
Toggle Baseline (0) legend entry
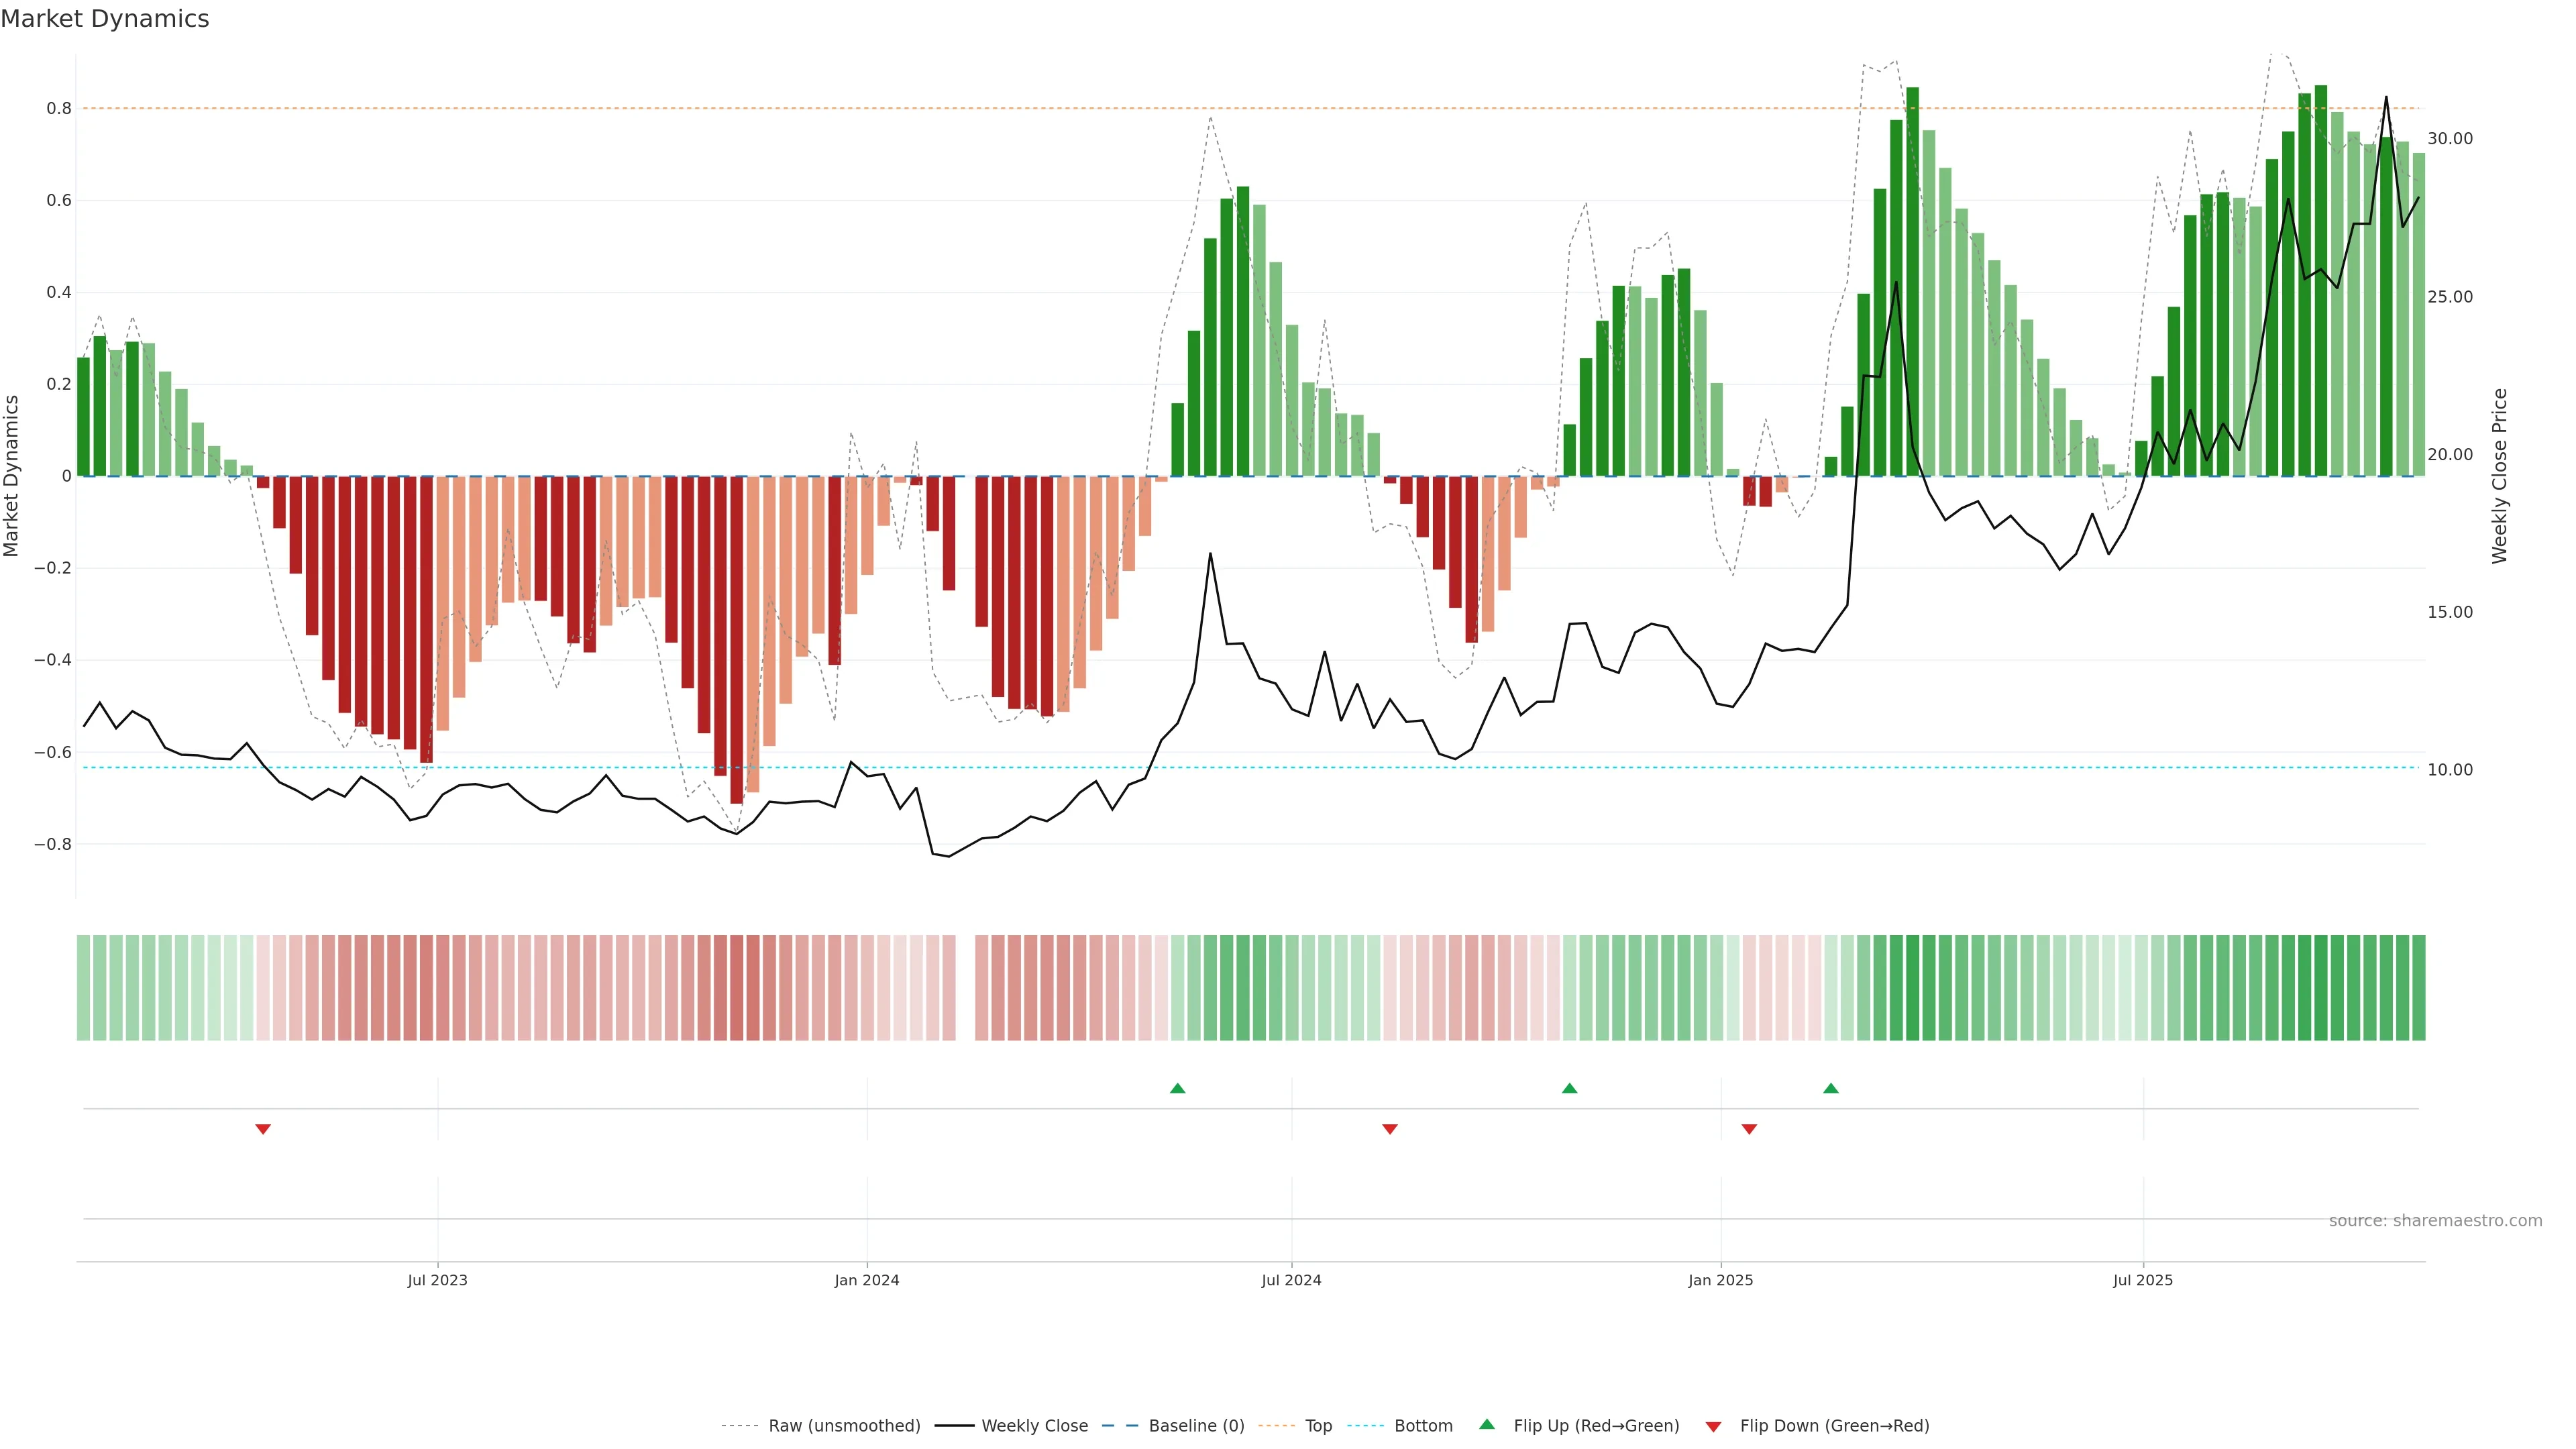(1196, 1426)
